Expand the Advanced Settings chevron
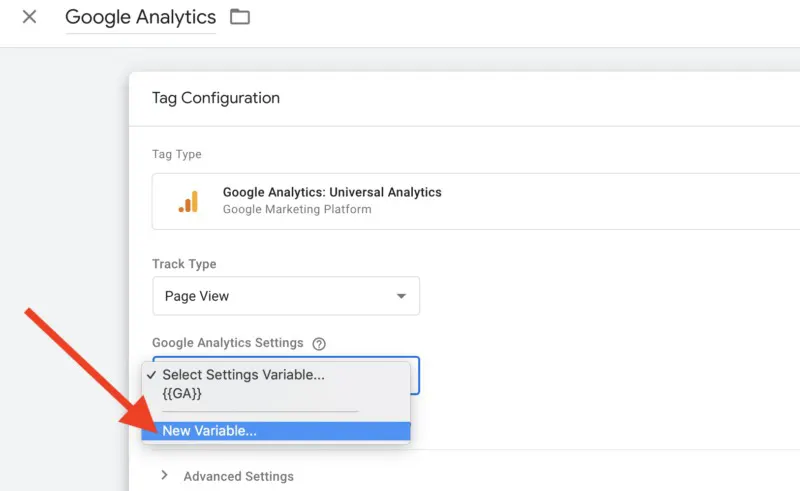Screen dimensions: 800x491 (x=164, y=476)
